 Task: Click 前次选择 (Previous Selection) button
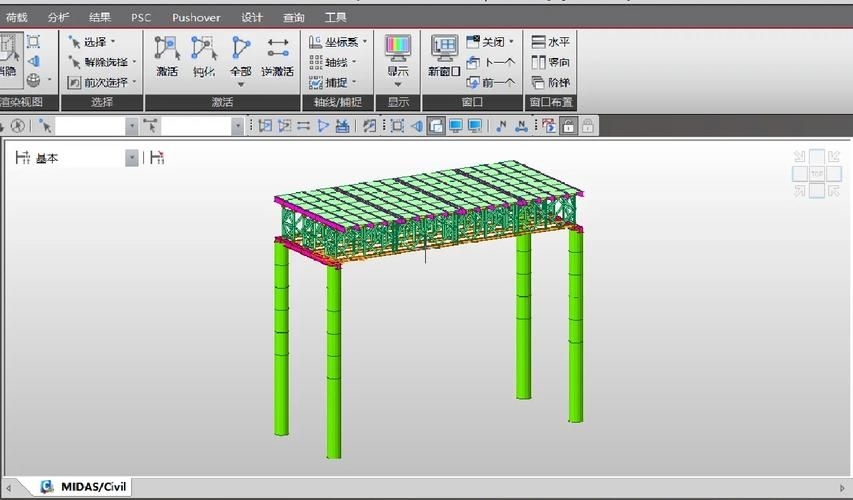tap(102, 82)
